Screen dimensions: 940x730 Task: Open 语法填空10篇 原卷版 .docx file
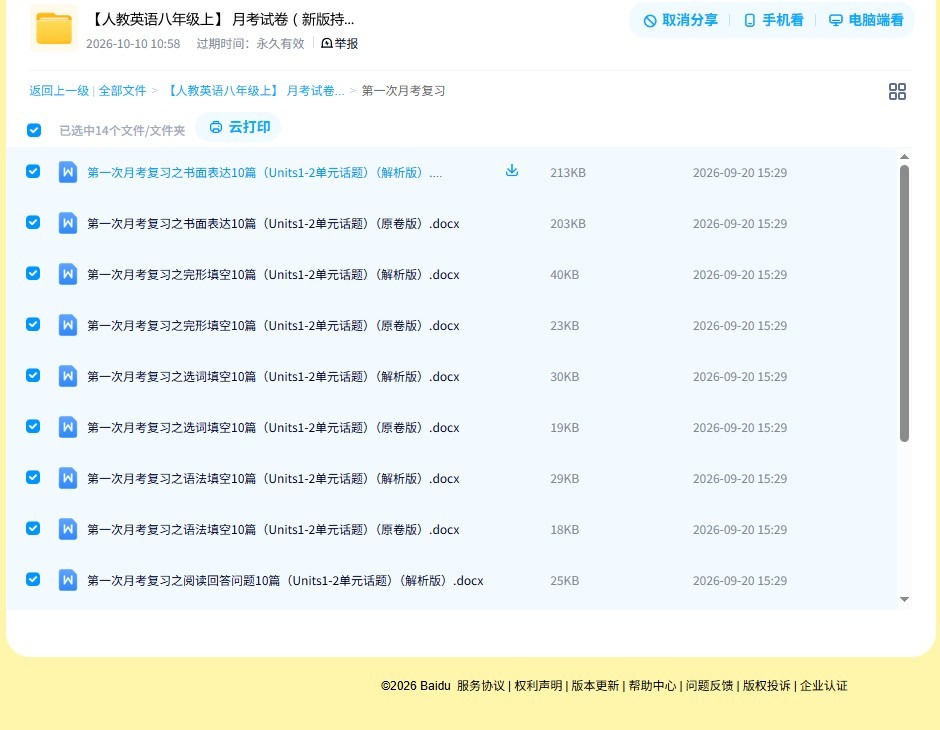coord(273,529)
